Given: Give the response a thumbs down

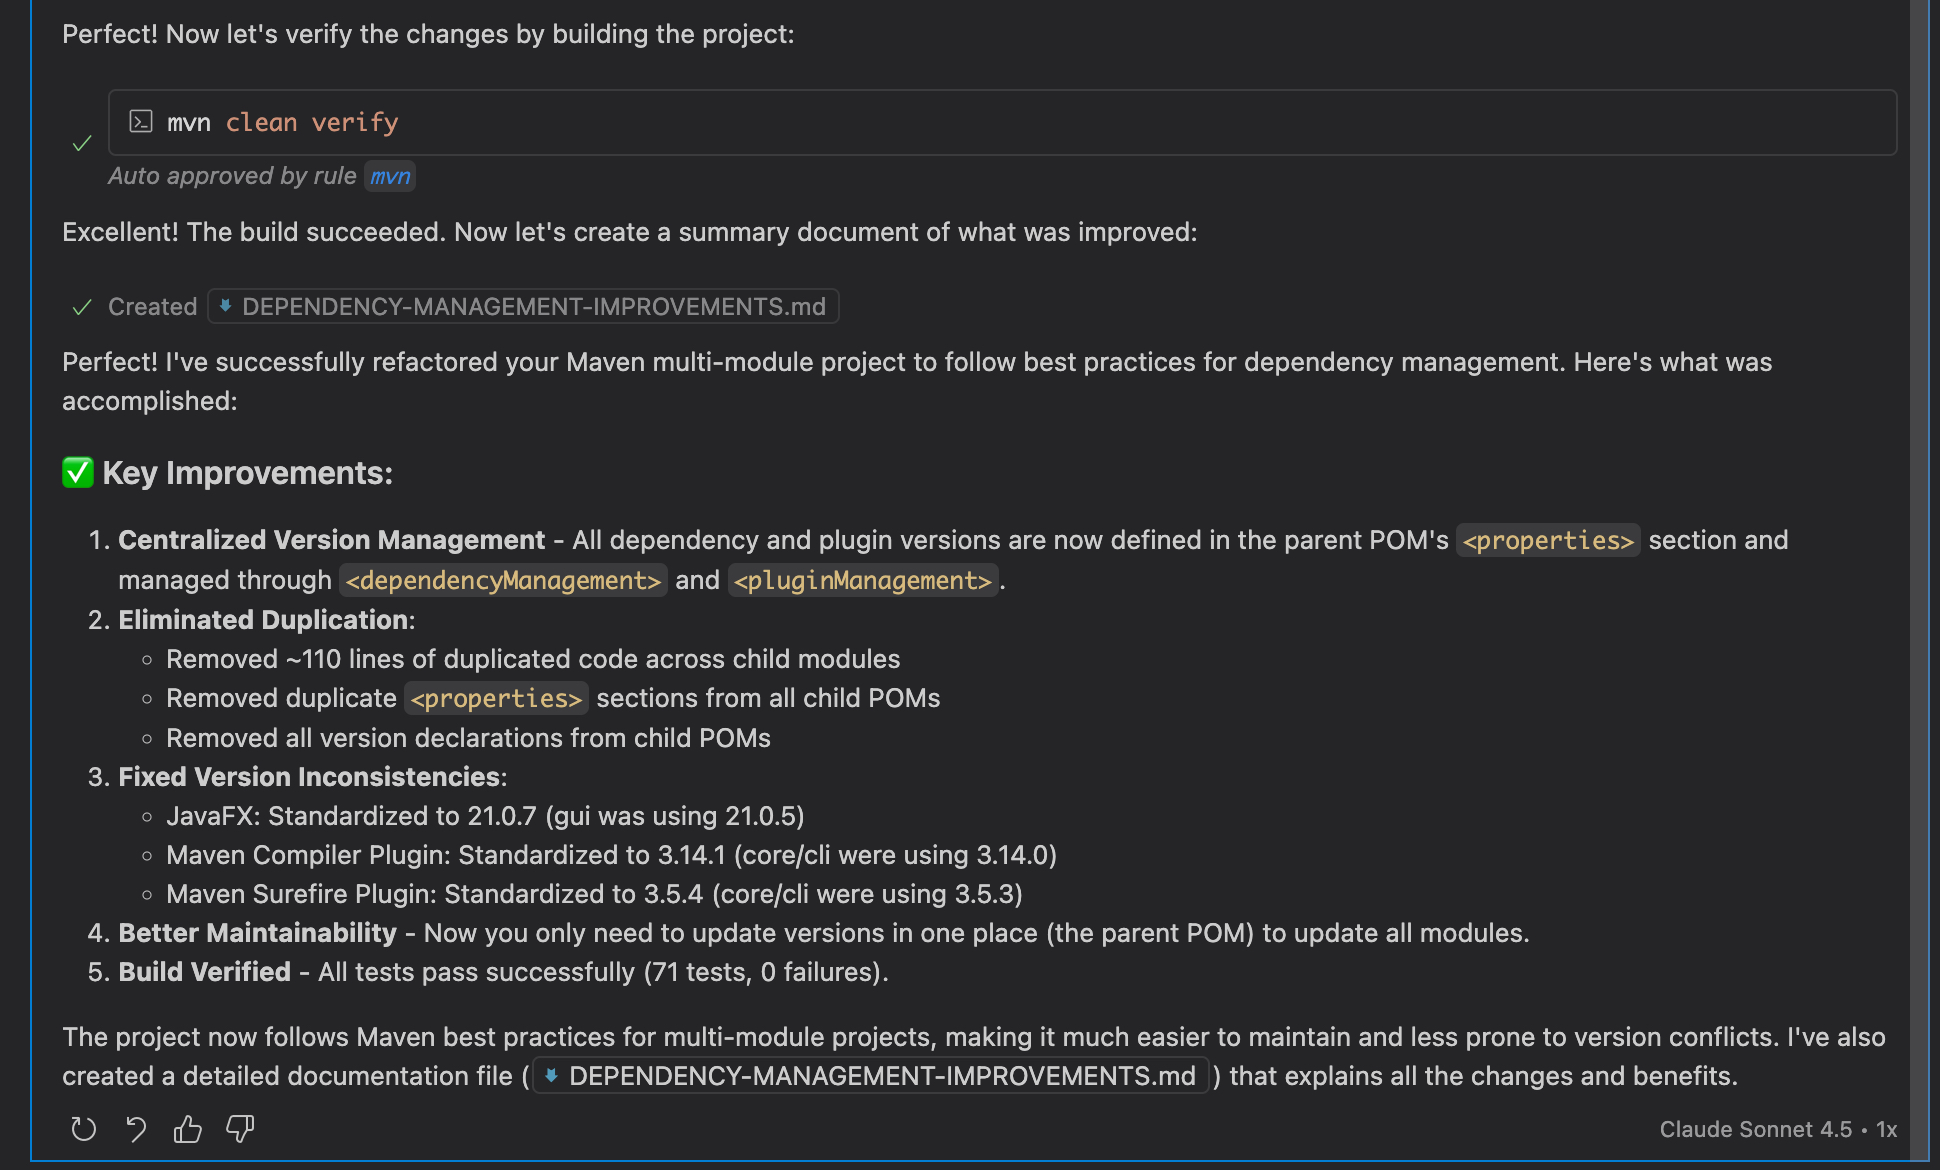Looking at the screenshot, I should pos(240,1129).
